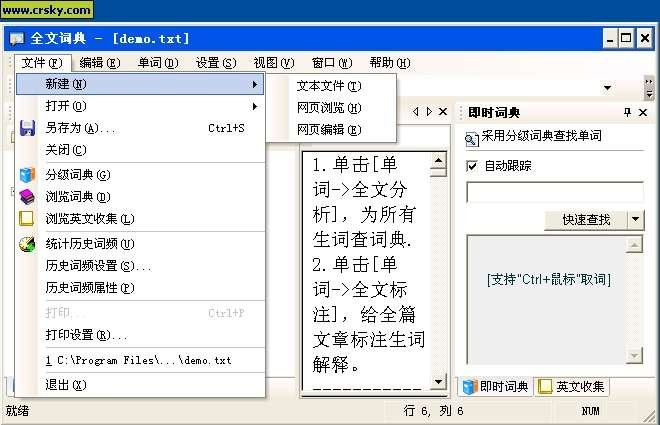This screenshot has width=660, height=425.
Task: Switch to the 英文收集 bottom tab
Action: click(x=572, y=386)
